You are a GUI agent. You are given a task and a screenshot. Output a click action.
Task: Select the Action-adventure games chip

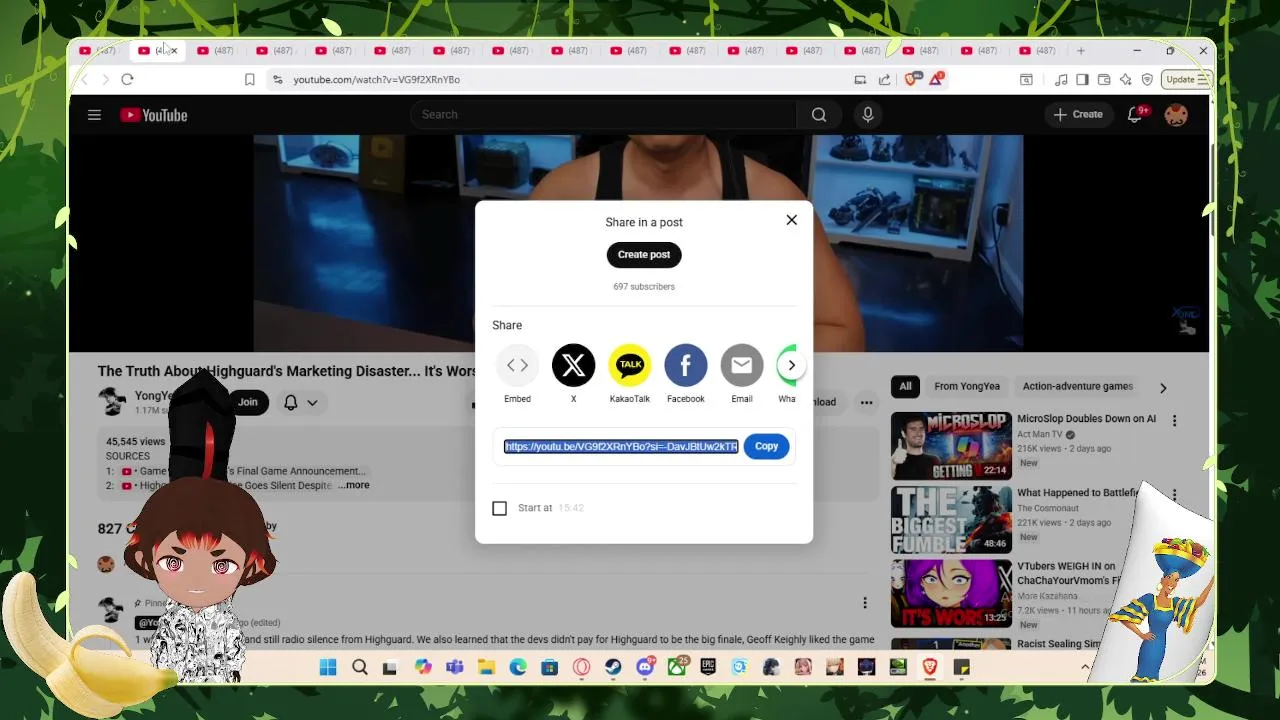[x=1078, y=386]
